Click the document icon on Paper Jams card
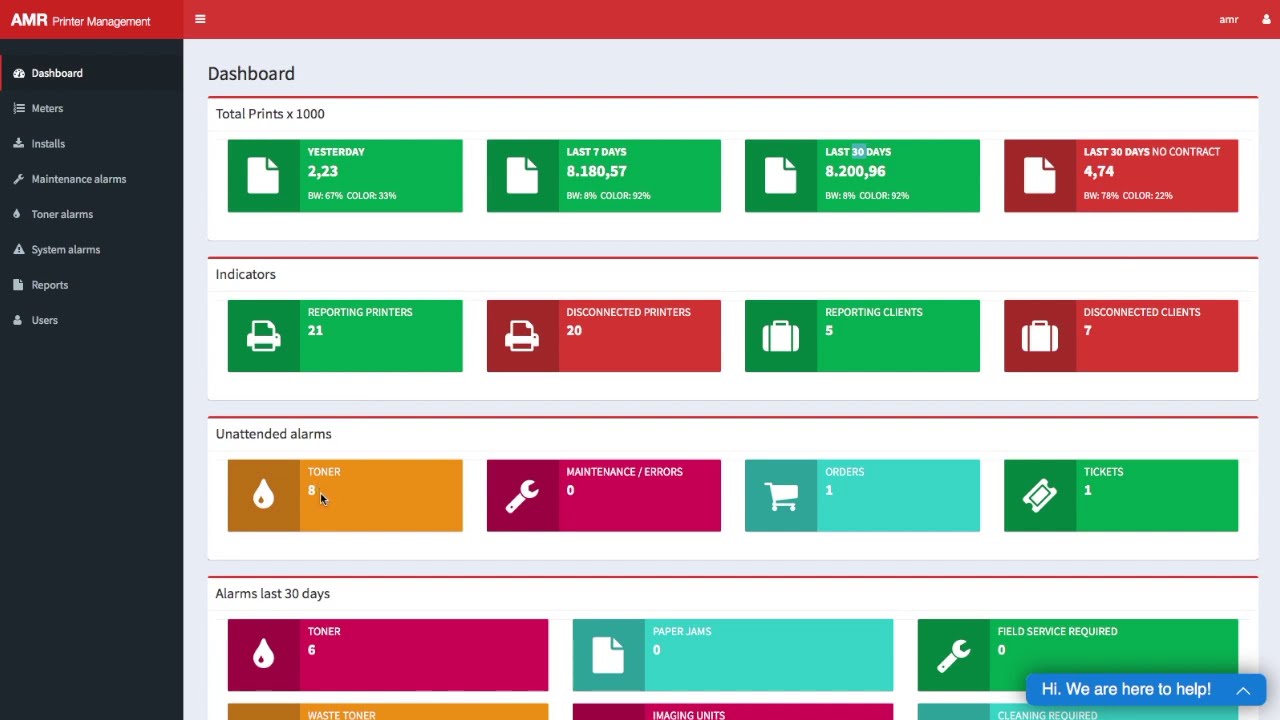1280x720 pixels. (608, 655)
